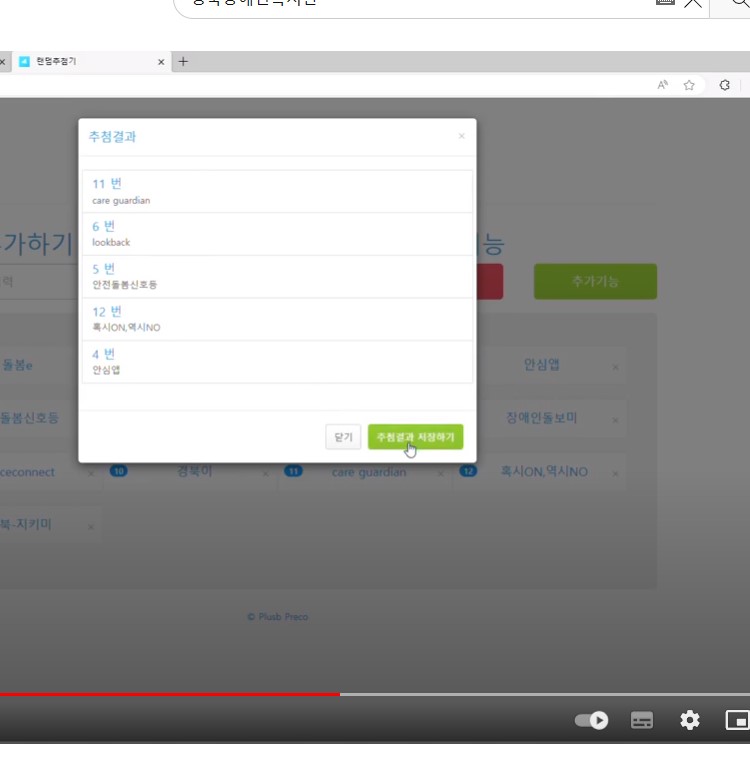The image size is (750, 767).
Task: Open a new browser tab with plus icon
Action: pos(183,62)
